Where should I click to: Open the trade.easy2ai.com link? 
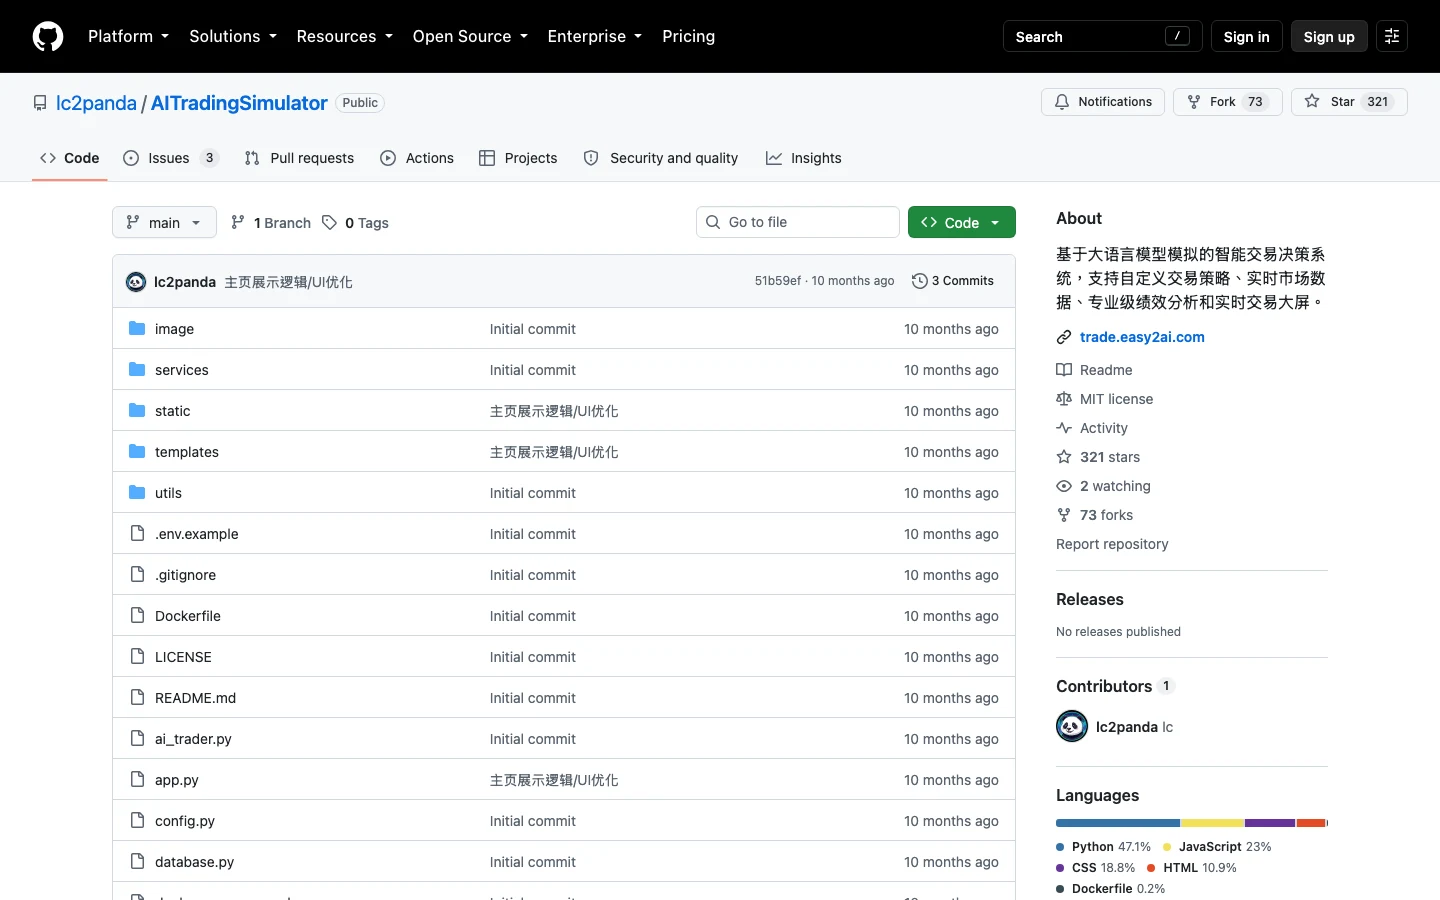(x=1142, y=338)
